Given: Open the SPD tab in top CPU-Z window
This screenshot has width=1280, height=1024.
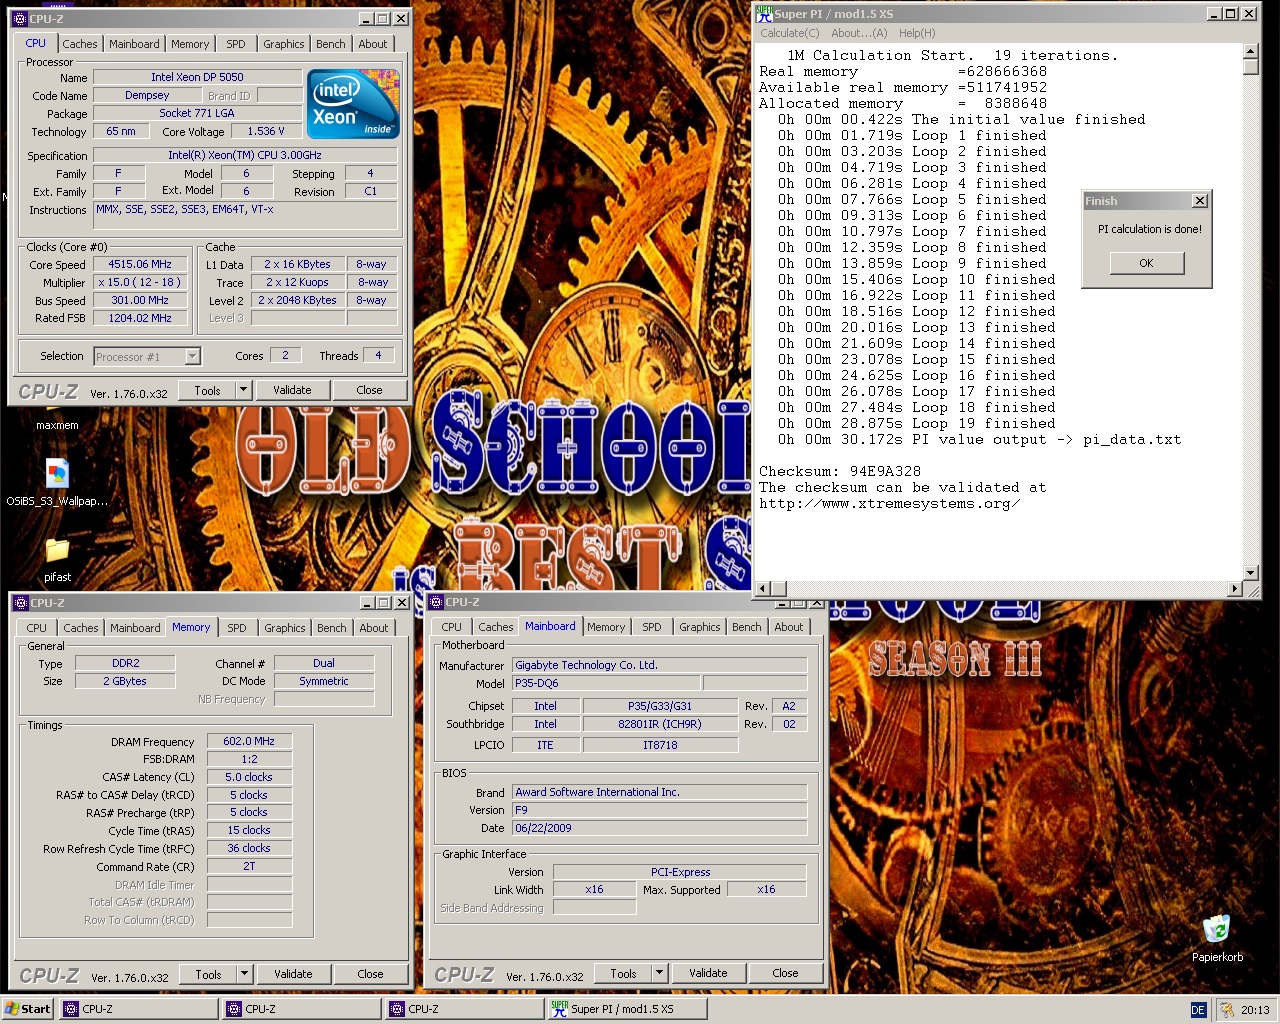Looking at the screenshot, I should point(236,44).
